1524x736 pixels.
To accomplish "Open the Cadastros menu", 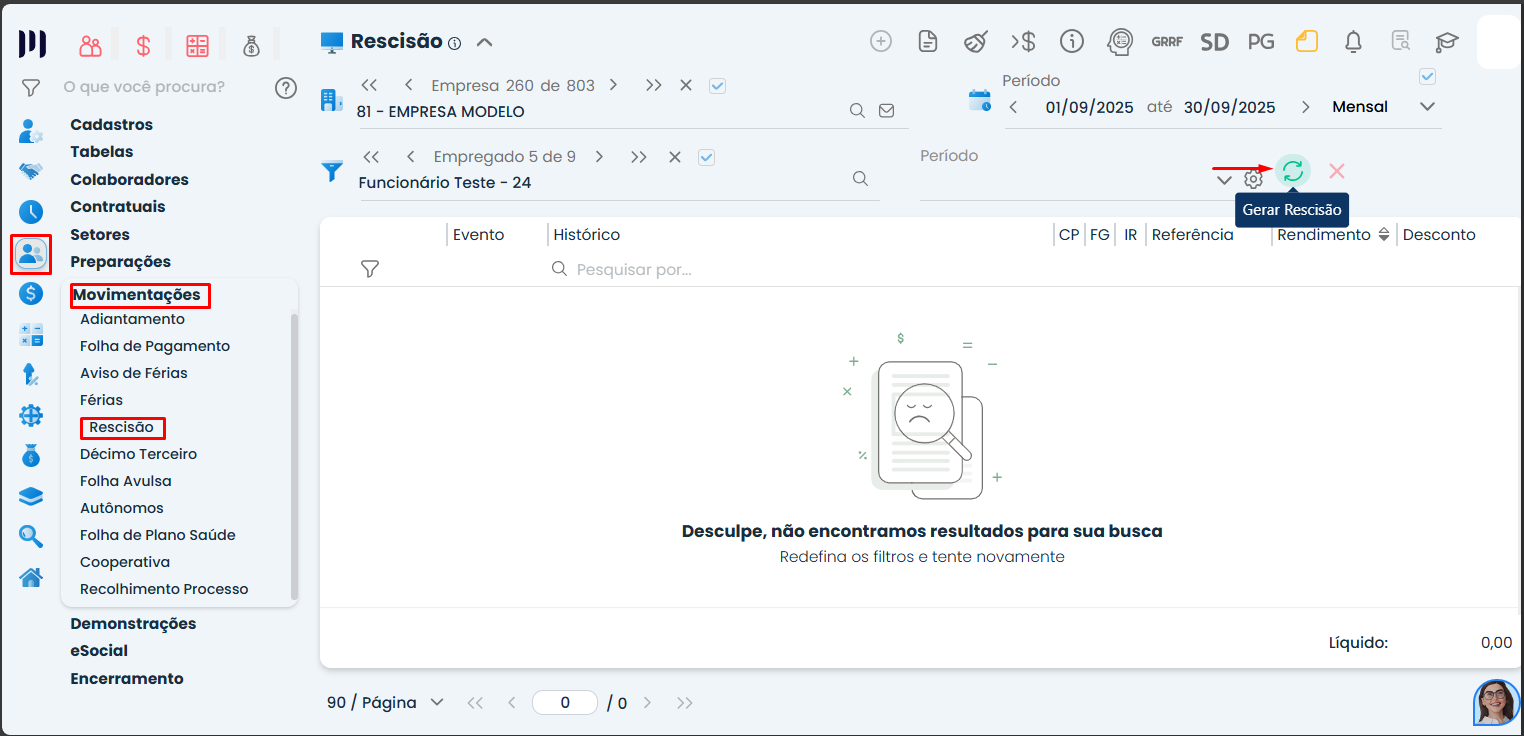I will coord(111,125).
